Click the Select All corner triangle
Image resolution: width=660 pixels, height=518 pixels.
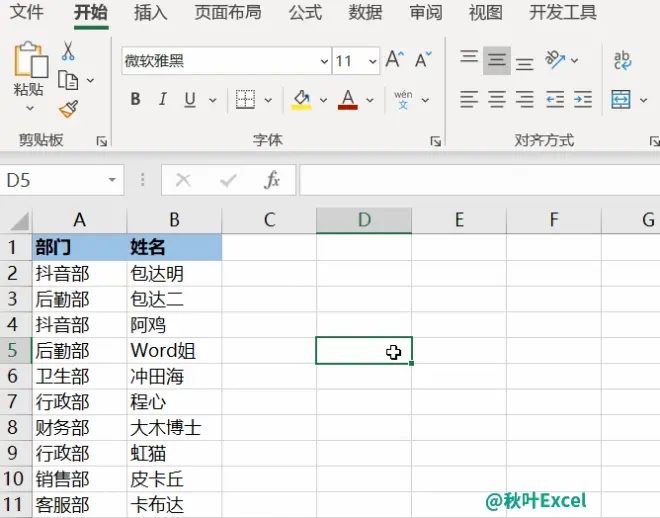tap(19, 221)
